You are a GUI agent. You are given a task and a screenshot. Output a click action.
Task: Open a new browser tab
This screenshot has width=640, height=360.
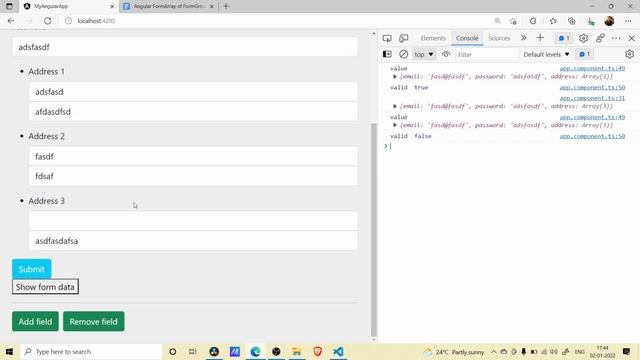pyautogui.click(x=226, y=6)
